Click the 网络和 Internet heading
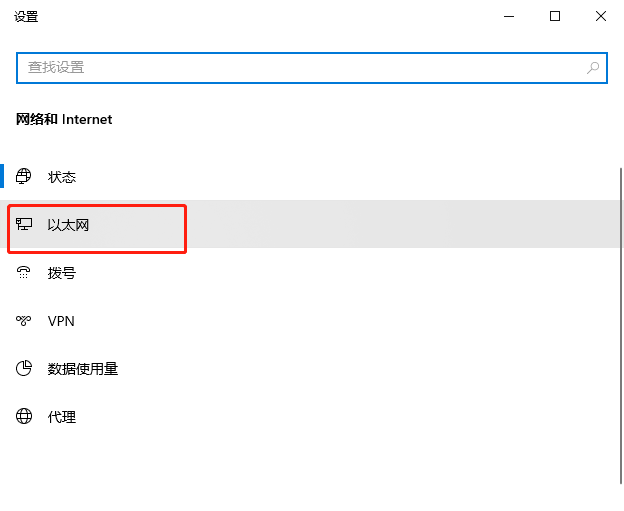 point(64,119)
